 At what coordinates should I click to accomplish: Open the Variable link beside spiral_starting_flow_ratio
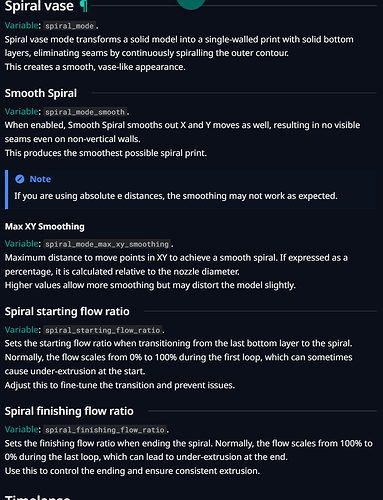click(21, 330)
